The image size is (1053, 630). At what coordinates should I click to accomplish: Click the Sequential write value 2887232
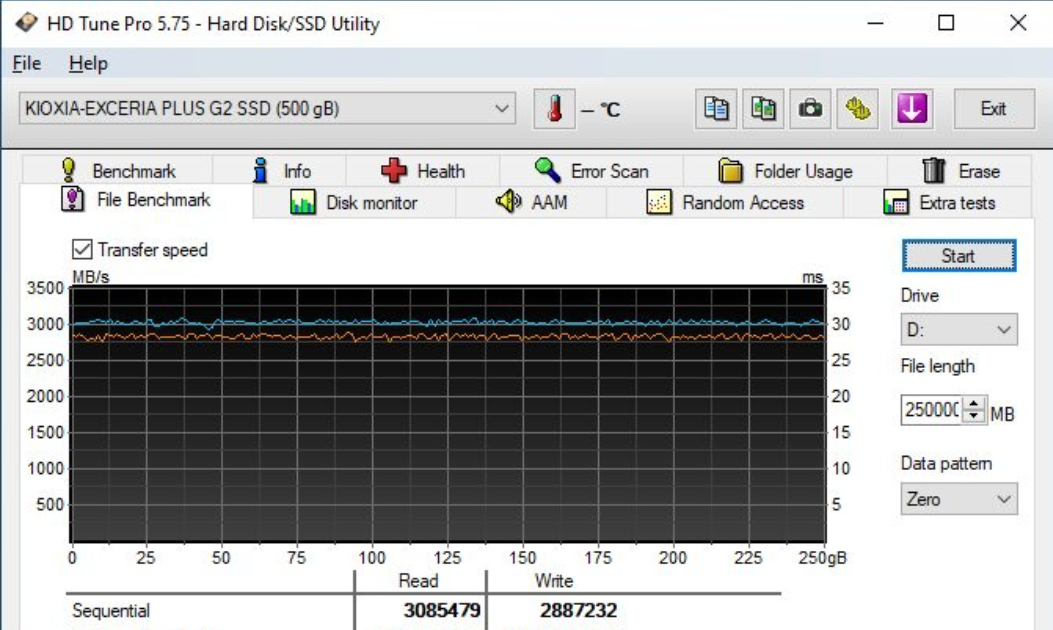[x=578, y=610]
